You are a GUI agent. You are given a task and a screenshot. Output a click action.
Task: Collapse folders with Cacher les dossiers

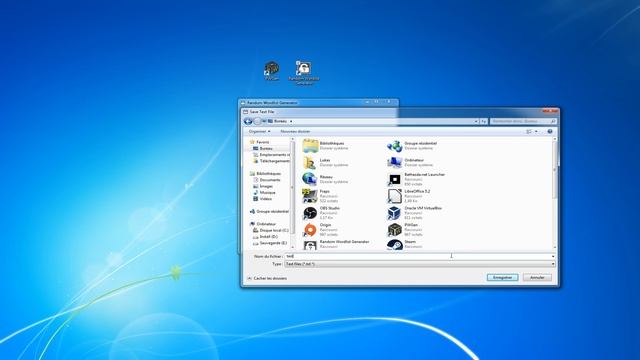click(267, 278)
